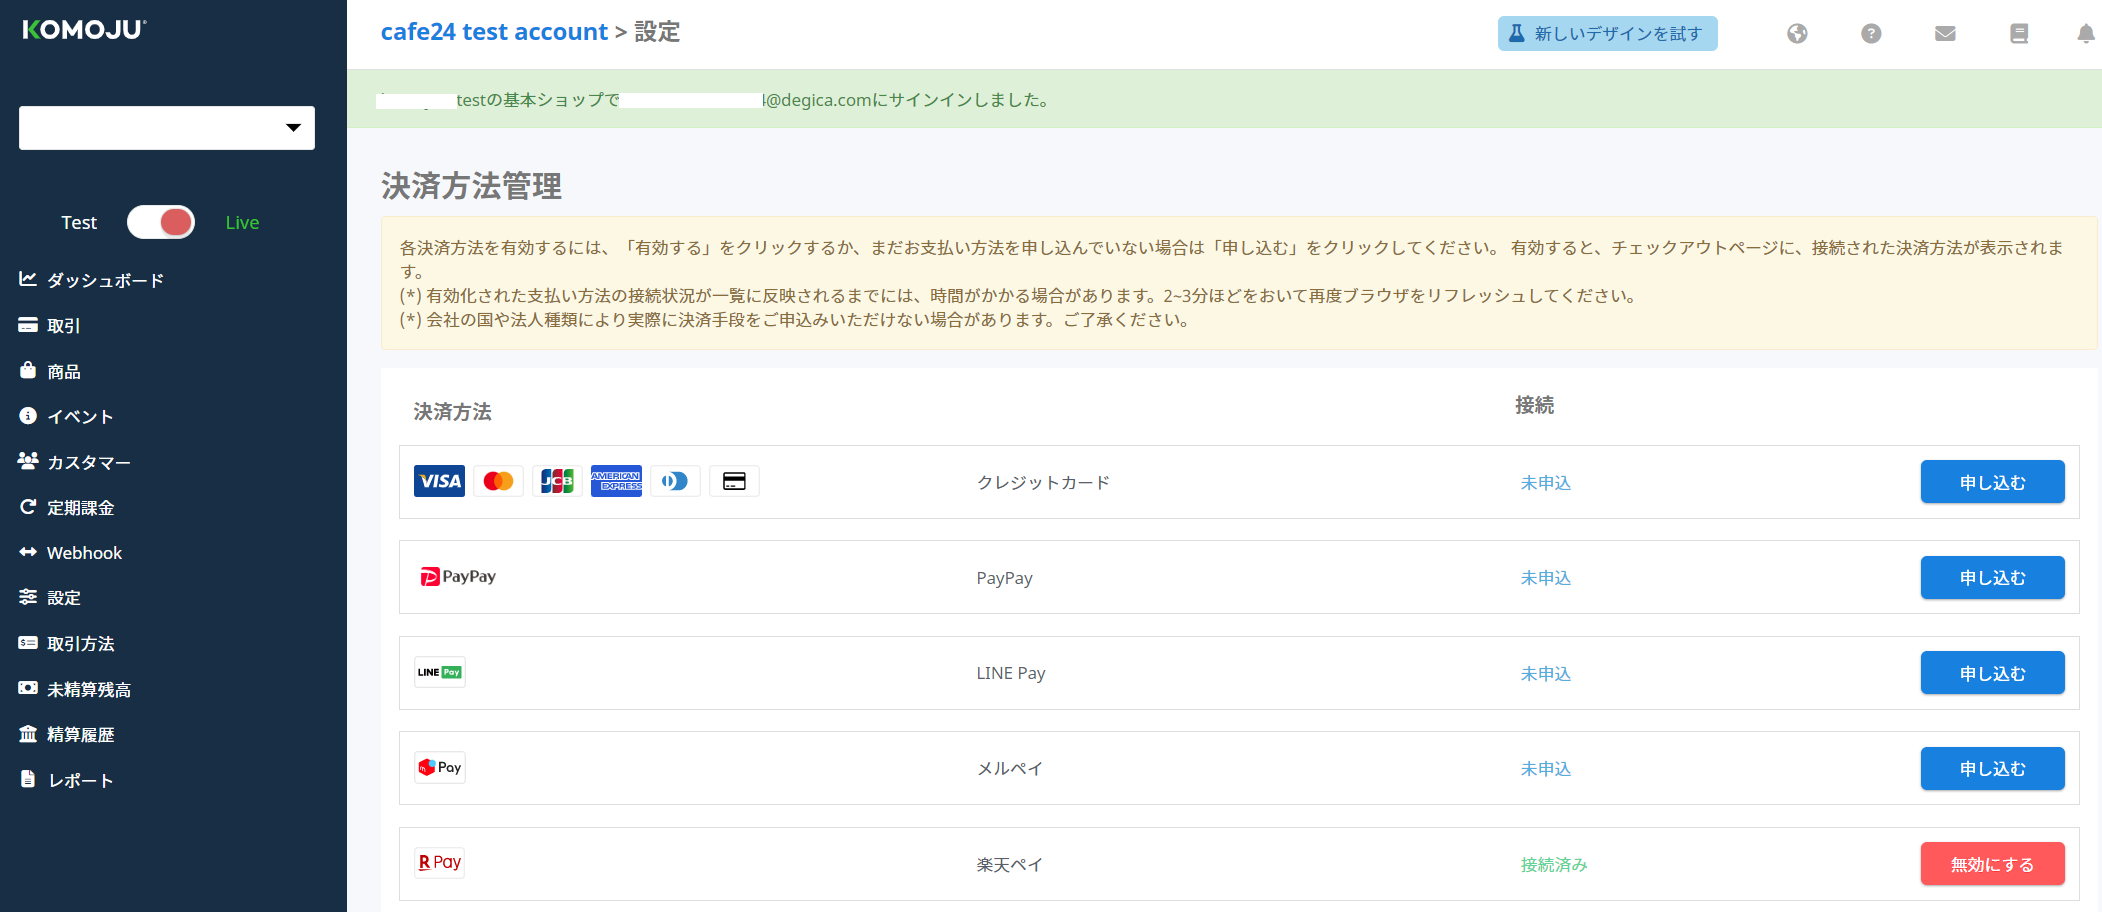Open レポート in the sidebar
Image resolution: width=2102 pixels, height=912 pixels.
pos(80,781)
